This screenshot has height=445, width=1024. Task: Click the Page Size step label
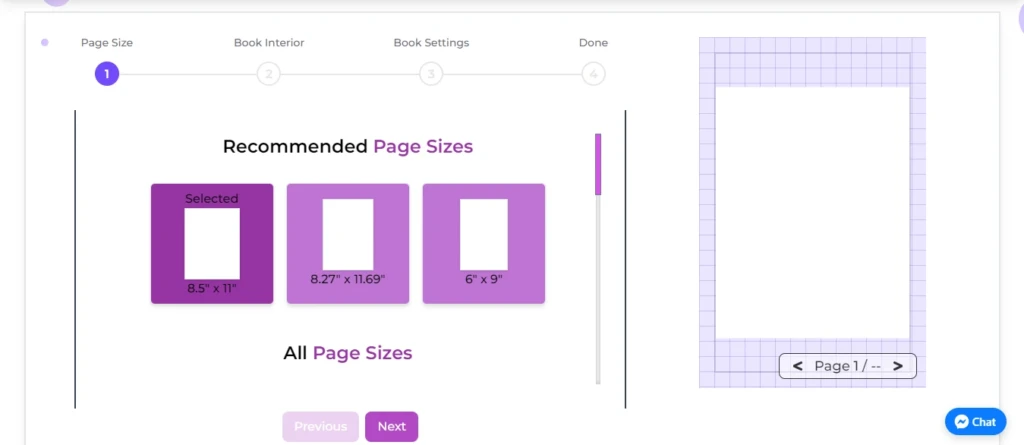[x=107, y=42]
